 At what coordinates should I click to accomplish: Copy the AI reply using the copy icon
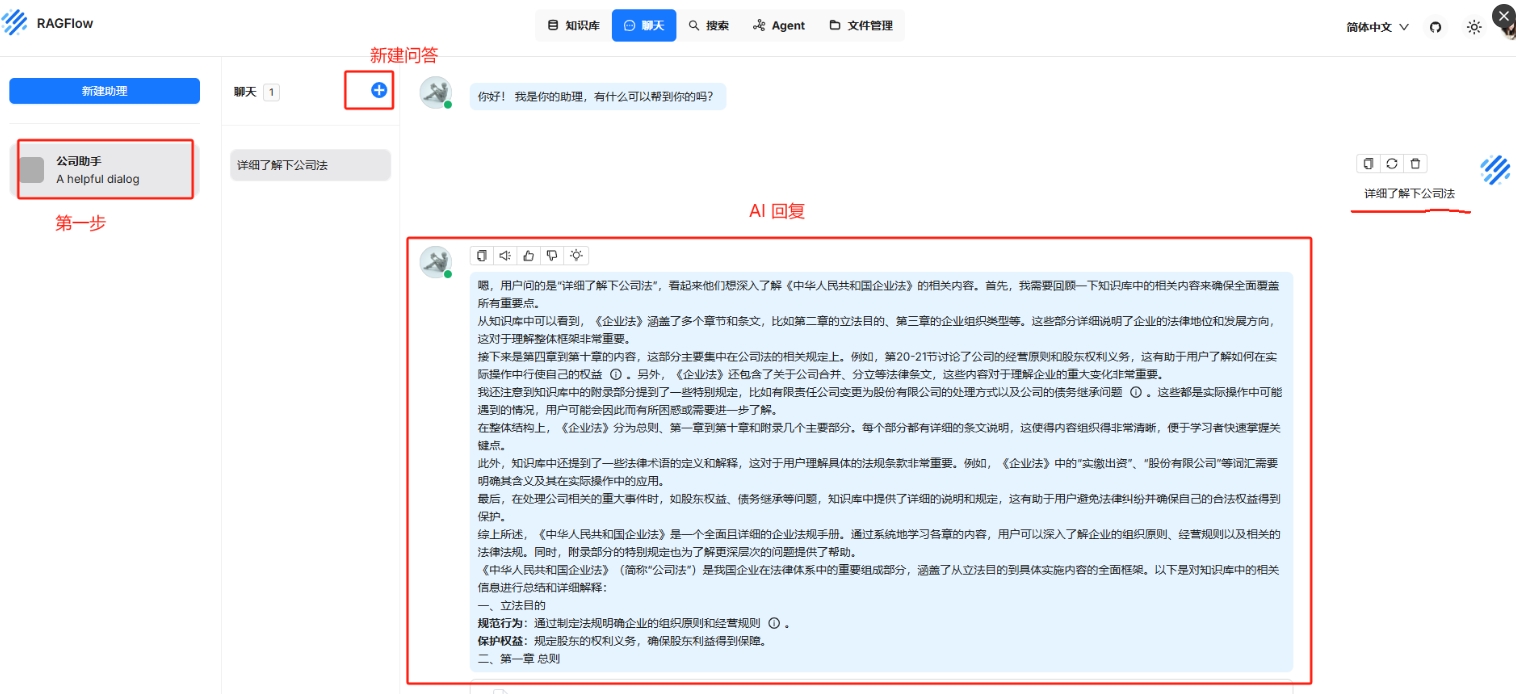(x=481, y=256)
